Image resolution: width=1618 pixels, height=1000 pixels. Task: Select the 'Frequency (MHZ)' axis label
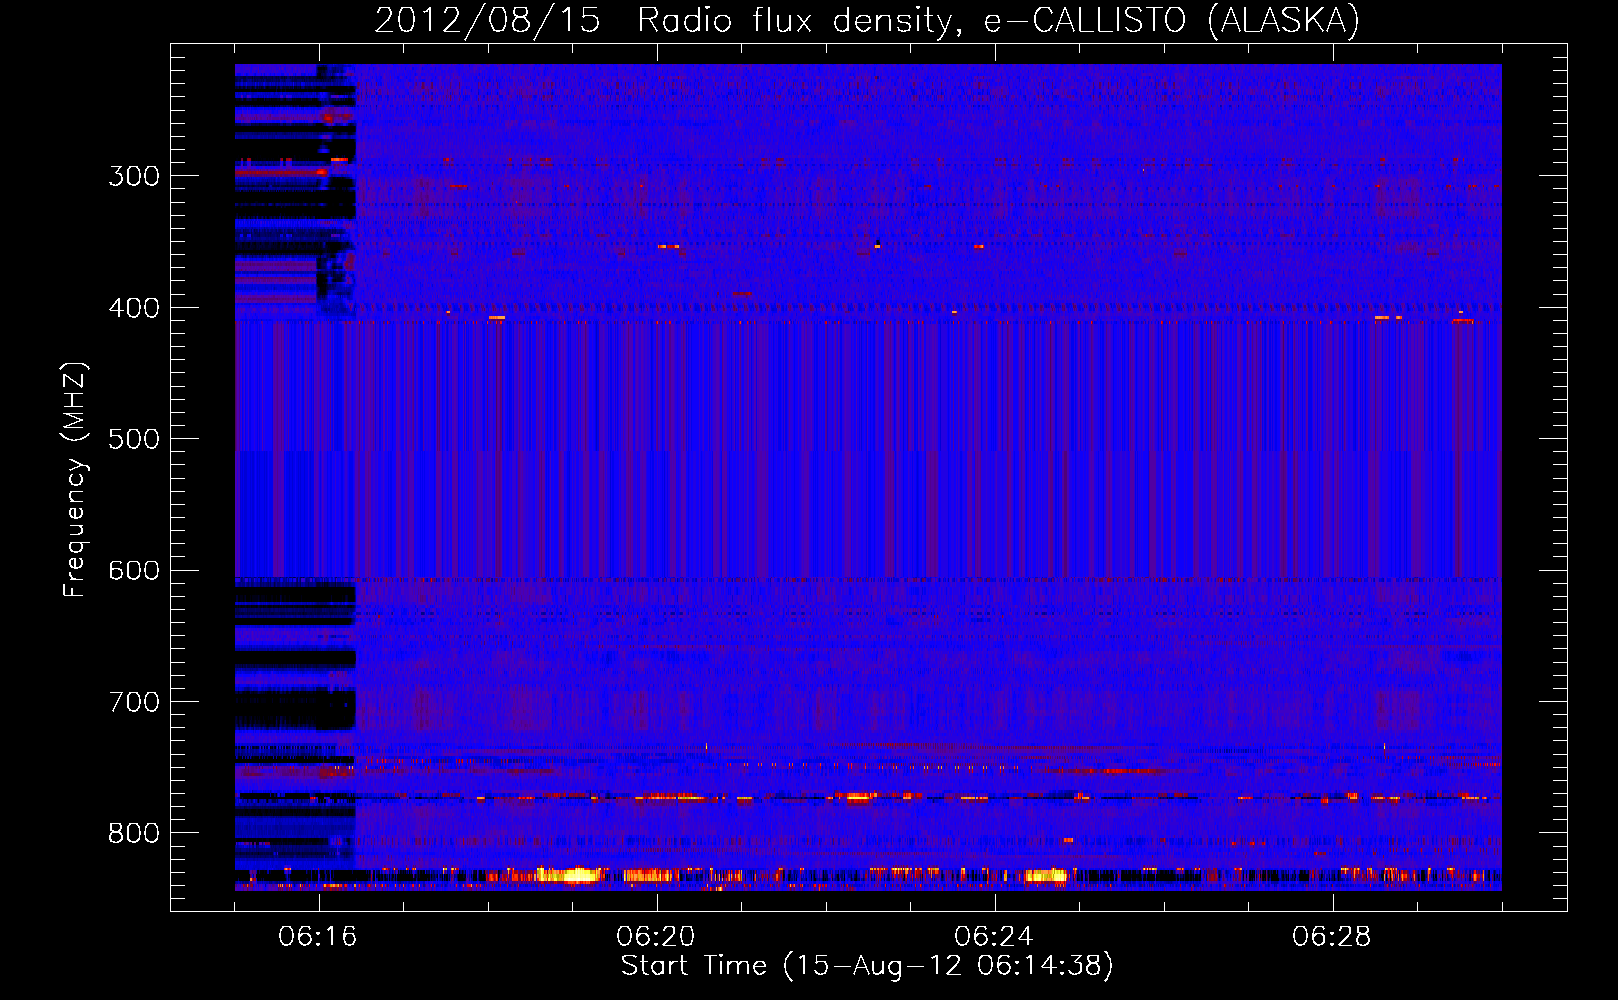click(x=75, y=479)
